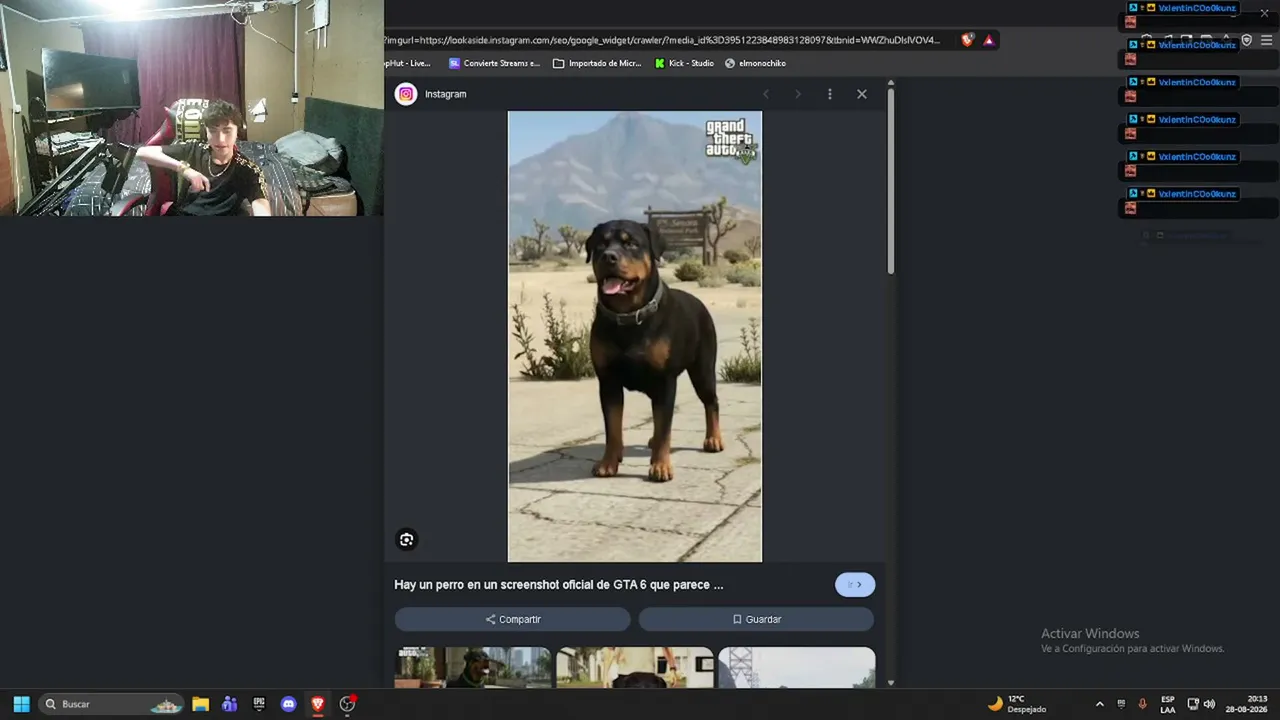Click the shield icon in the browser toolbar
The height and width of the screenshot is (720, 1280).
pyautogui.click(x=1247, y=40)
